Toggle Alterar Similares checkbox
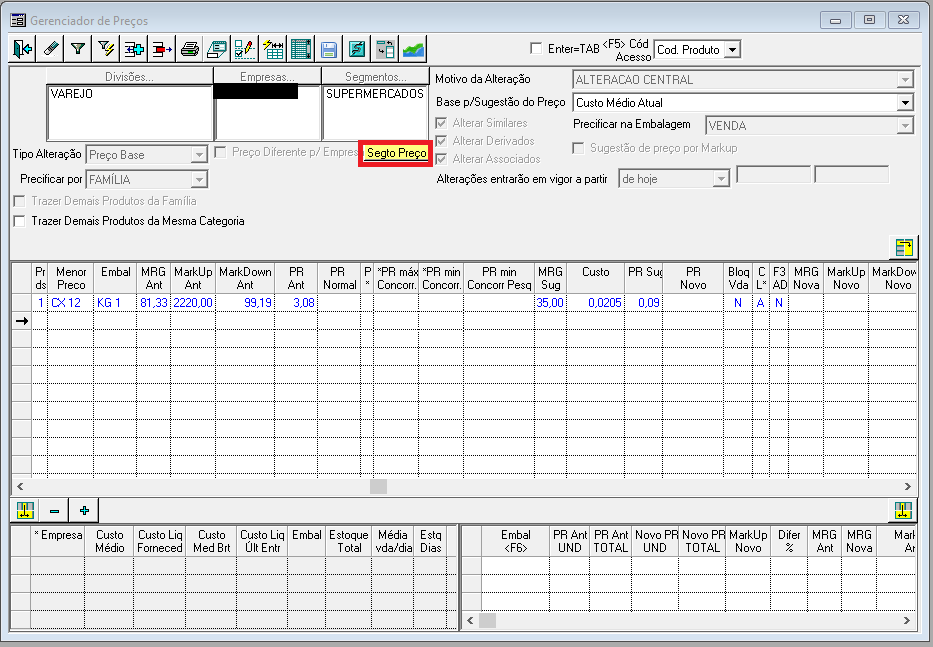The image size is (933, 647). 441,123
